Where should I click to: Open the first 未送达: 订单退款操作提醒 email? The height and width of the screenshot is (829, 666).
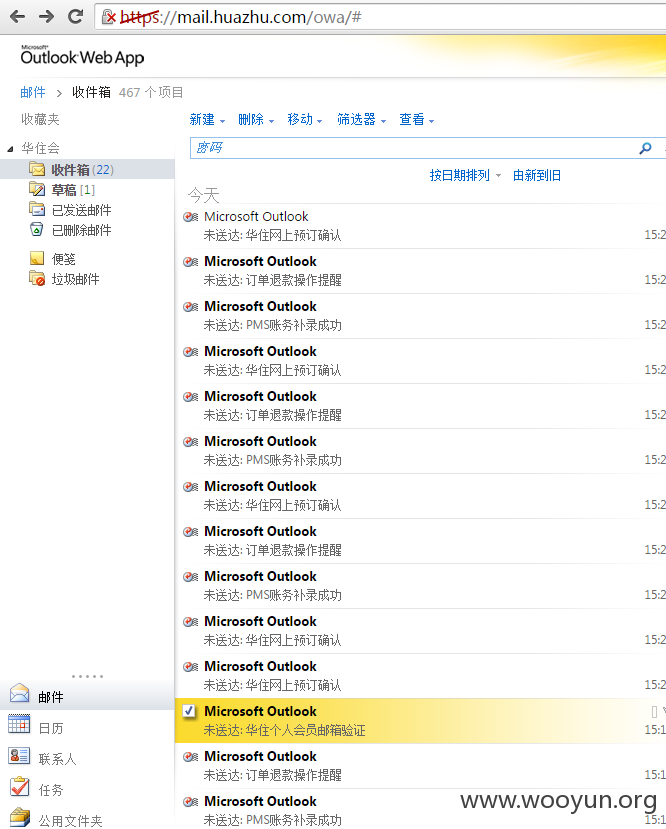click(x=420, y=271)
